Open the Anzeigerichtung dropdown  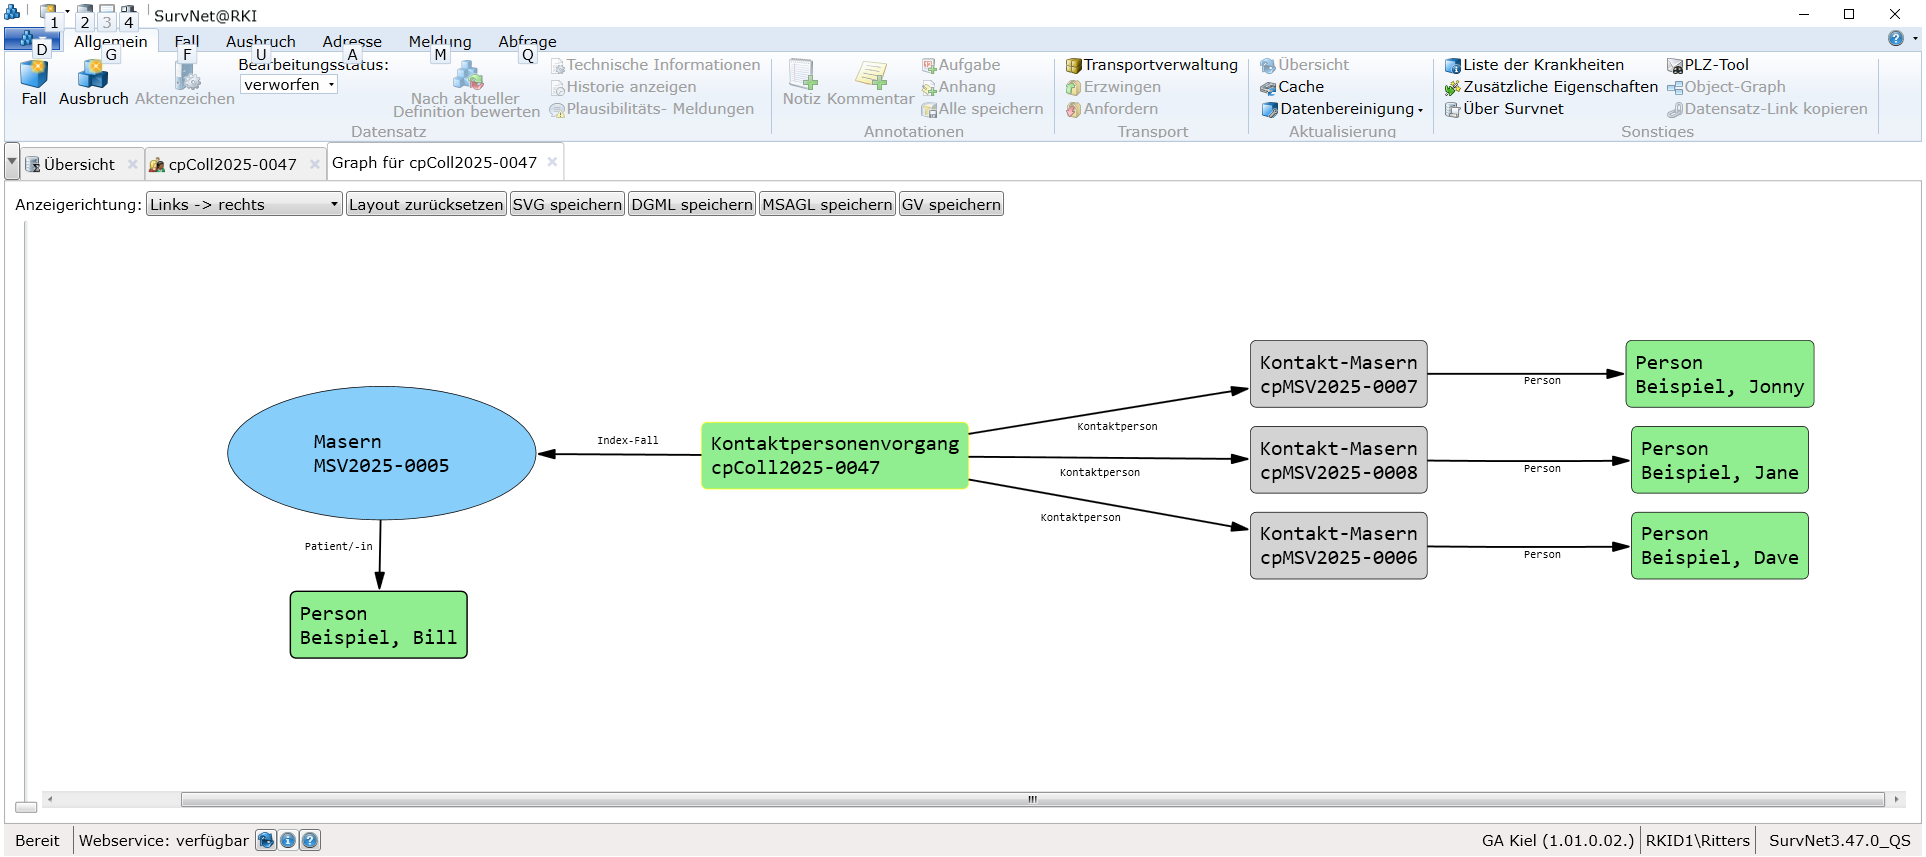tap(244, 204)
